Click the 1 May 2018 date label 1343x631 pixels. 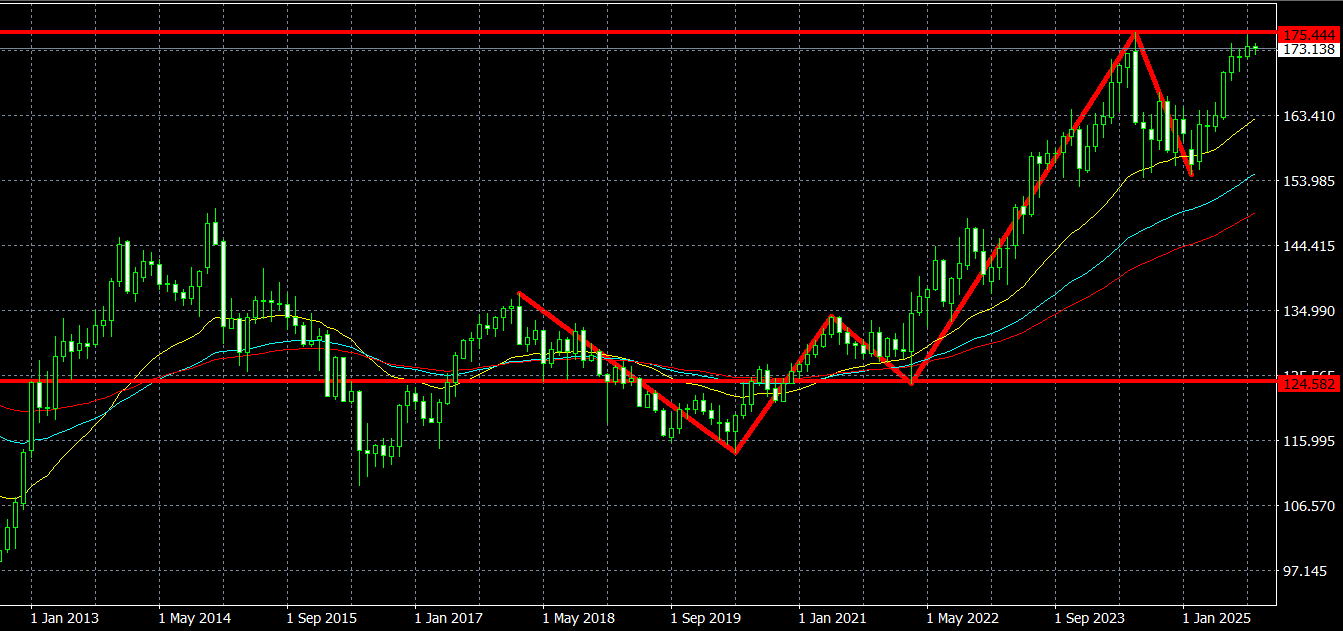[x=578, y=618]
